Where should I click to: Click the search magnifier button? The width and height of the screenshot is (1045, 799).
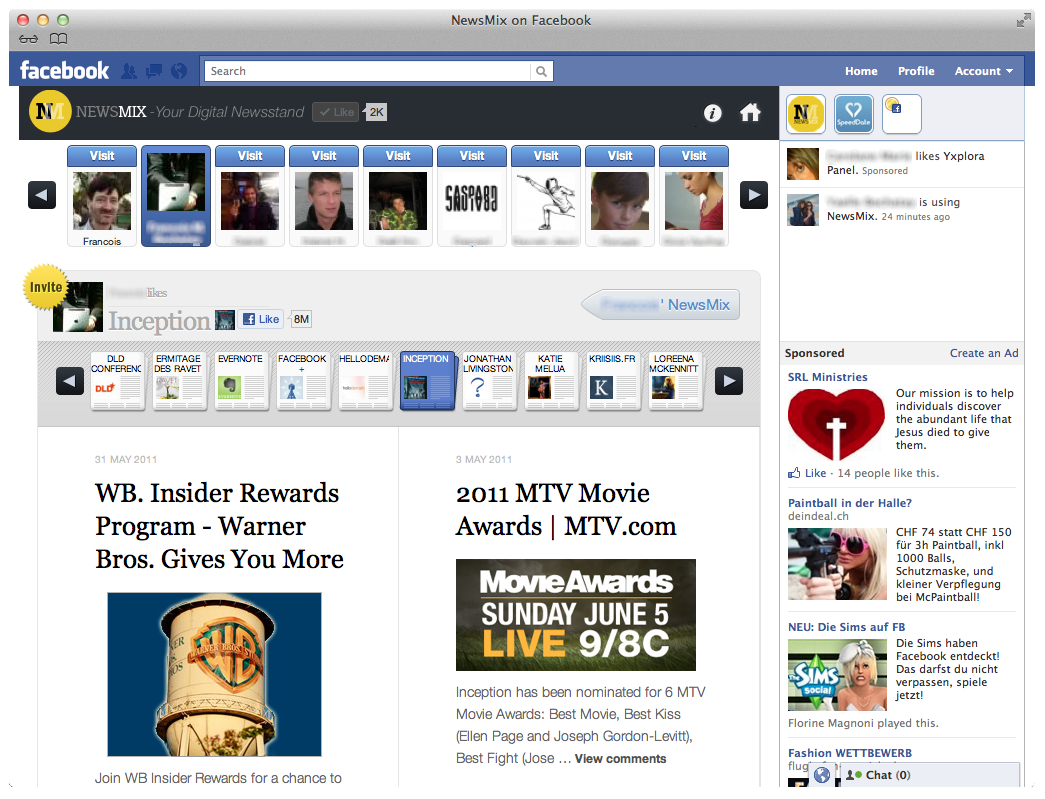click(541, 71)
